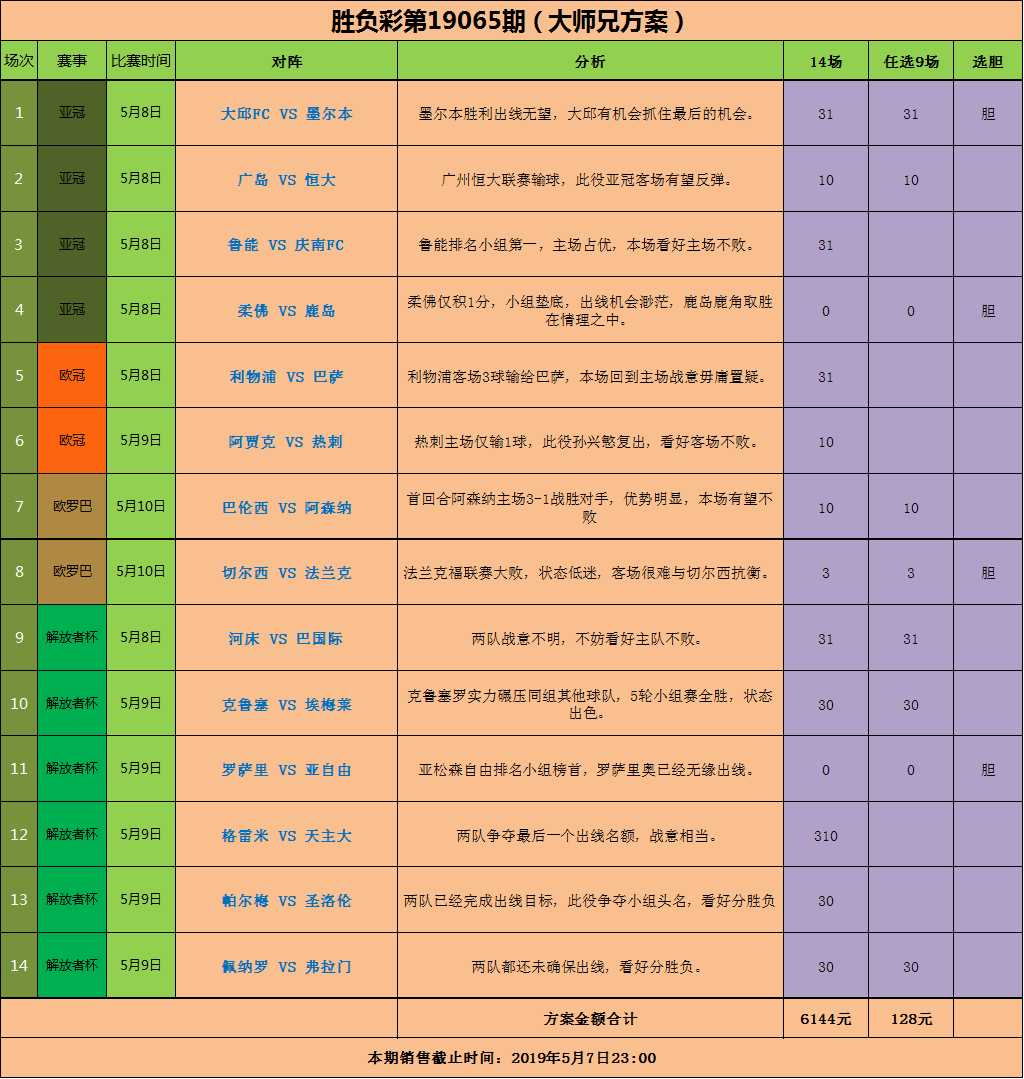Image resolution: width=1024 pixels, height=1079 pixels.
Task: Click row number 13
Action: [x=19, y=900]
